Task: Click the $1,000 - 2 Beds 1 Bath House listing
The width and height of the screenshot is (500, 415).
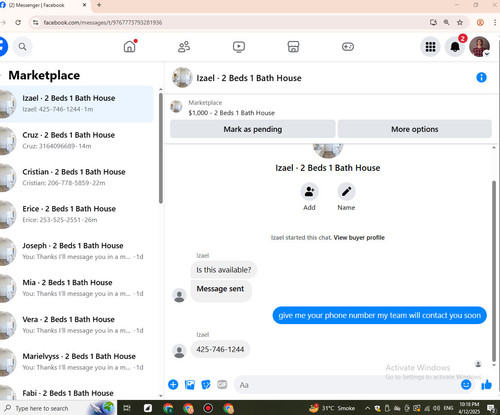Action: click(x=232, y=113)
